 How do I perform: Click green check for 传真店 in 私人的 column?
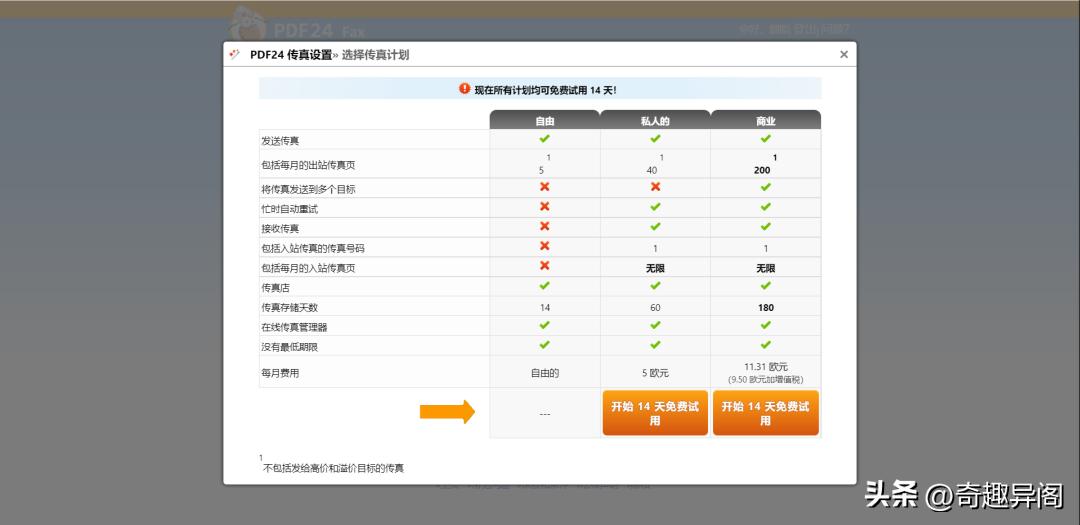(655, 285)
